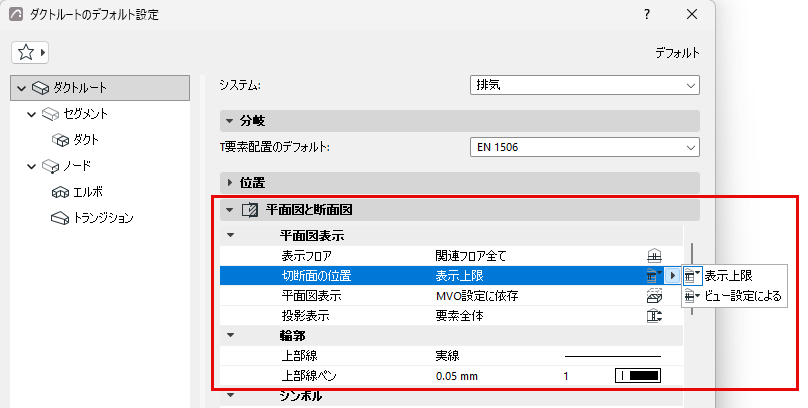The height and width of the screenshot is (408, 808).
Task: Select the ダクトルート tree item
Action: click(x=100, y=88)
